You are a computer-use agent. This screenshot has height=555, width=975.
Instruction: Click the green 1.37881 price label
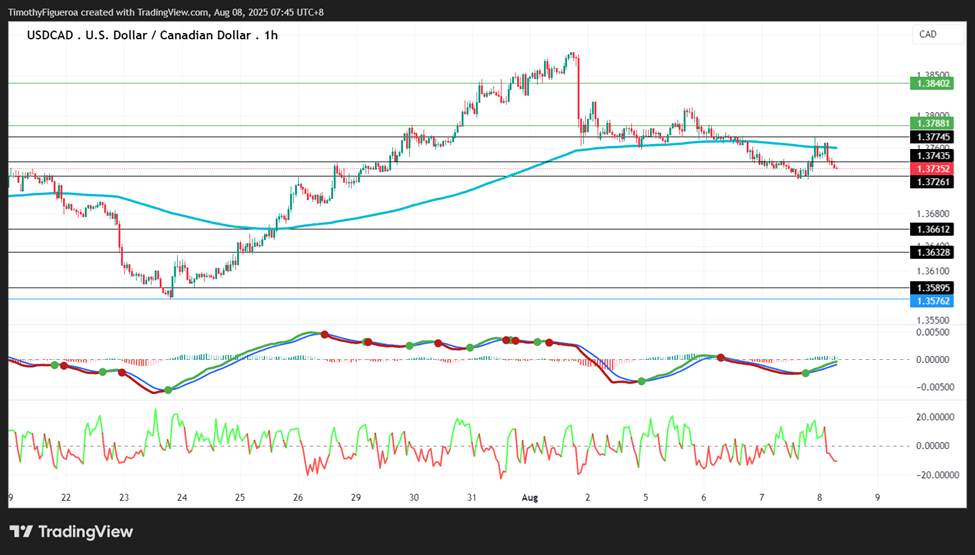[931, 124]
